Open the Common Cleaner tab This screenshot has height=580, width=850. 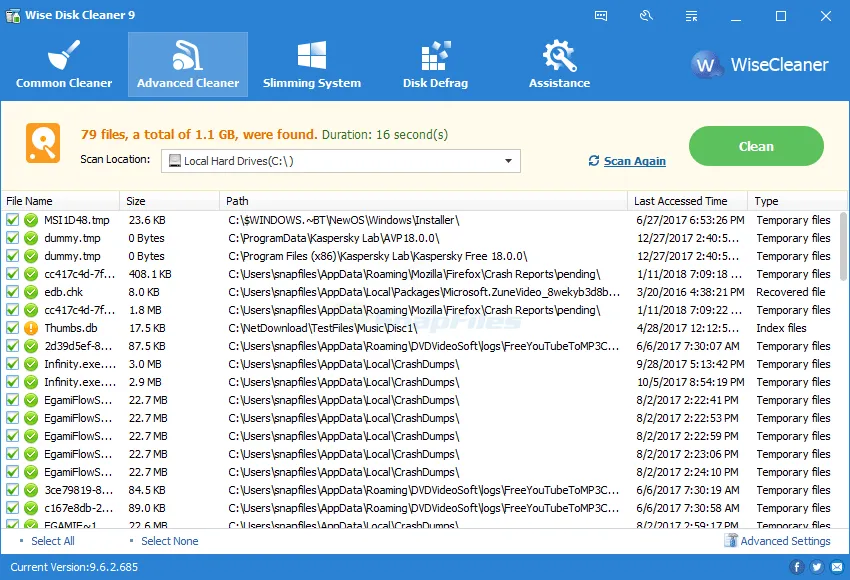64,65
